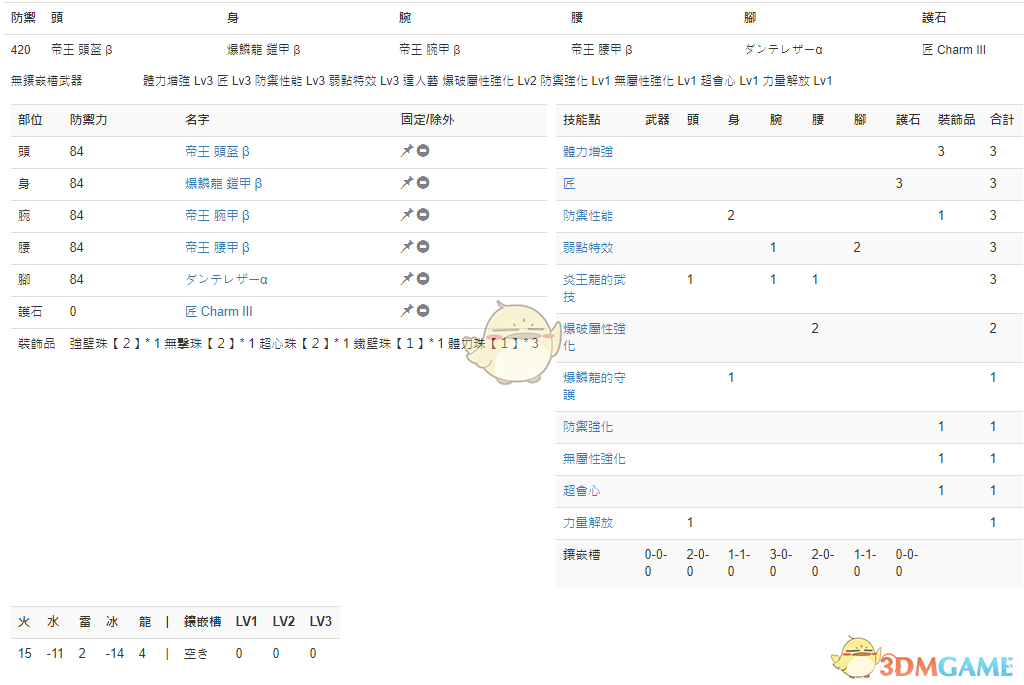Select the defense total 420

click(21, 50)
